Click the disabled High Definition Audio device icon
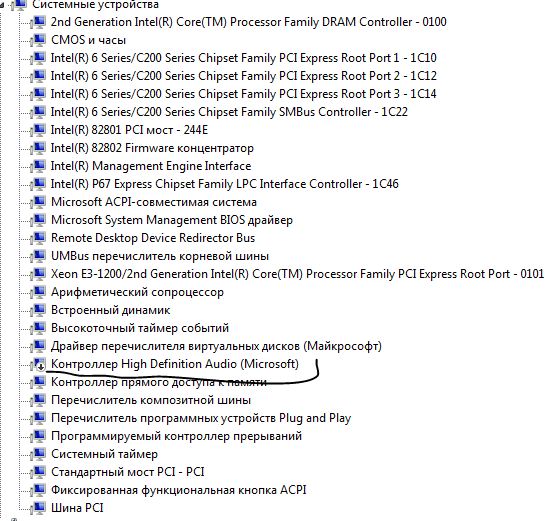554x521 pixels. 39,364
